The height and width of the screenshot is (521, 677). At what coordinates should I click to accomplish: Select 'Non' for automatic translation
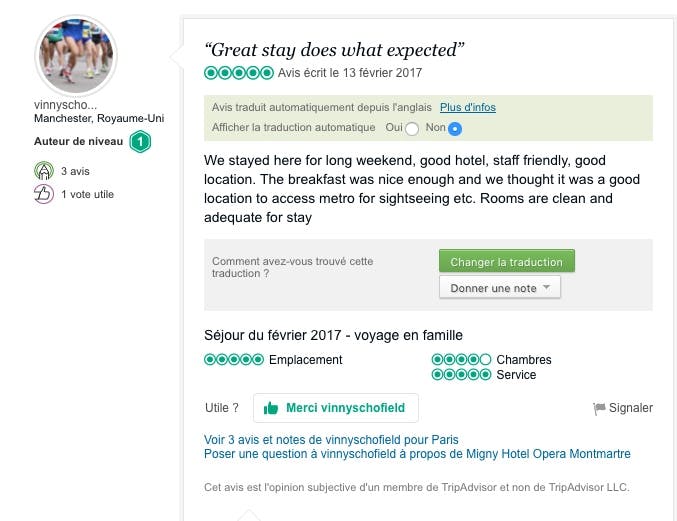click(x=455, y=129)
